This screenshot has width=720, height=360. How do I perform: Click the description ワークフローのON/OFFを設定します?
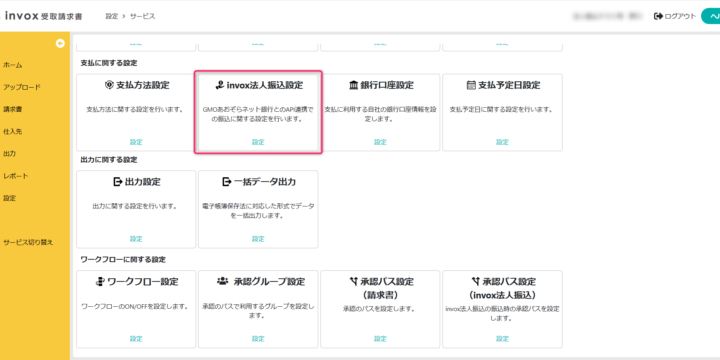pos(136,306)
